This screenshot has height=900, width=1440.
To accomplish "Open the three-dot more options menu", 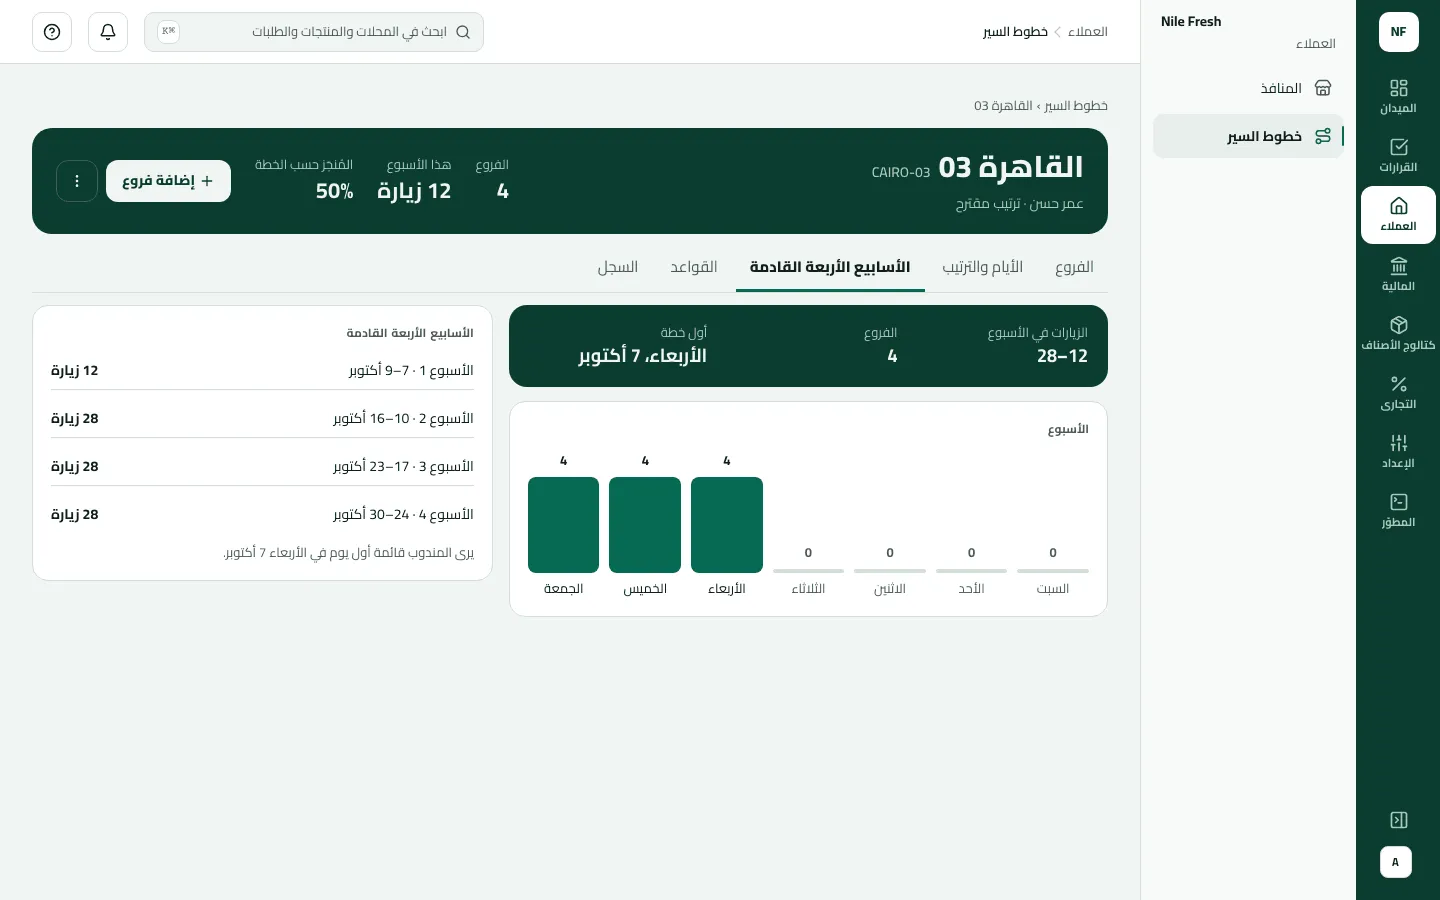I will (77, 181).
